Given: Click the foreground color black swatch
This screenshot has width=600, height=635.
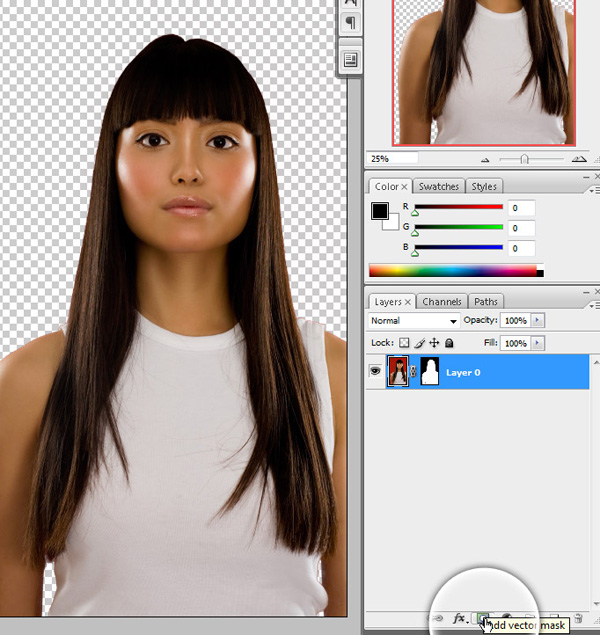Looking at the screenshot, I should tap(379, 211).
